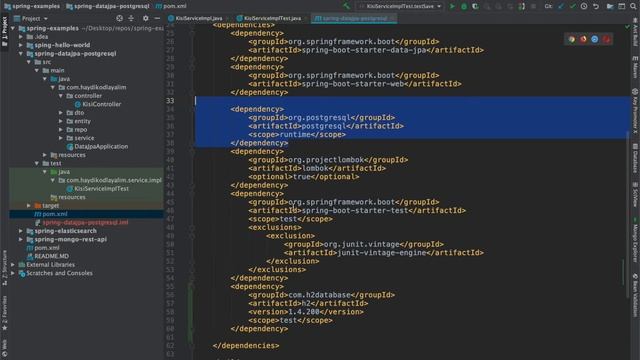Expand the spring-elasticsearch module arrow
This screenshot has height=360, width=640.
21,231
